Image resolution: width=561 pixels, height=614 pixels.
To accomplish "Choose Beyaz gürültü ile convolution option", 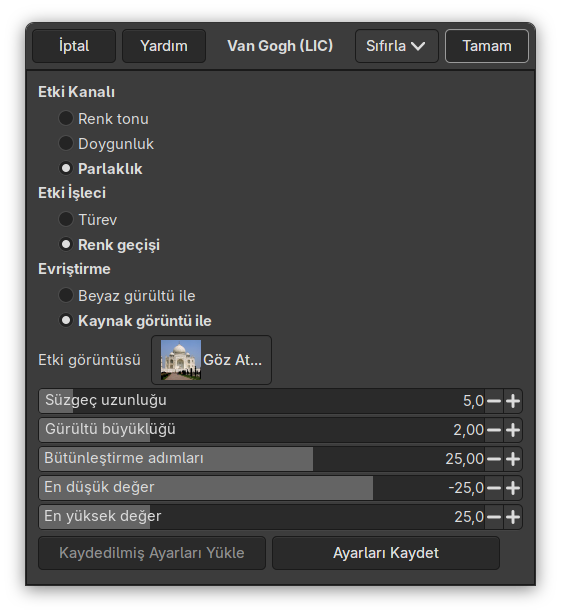I will tap(66, 295).
